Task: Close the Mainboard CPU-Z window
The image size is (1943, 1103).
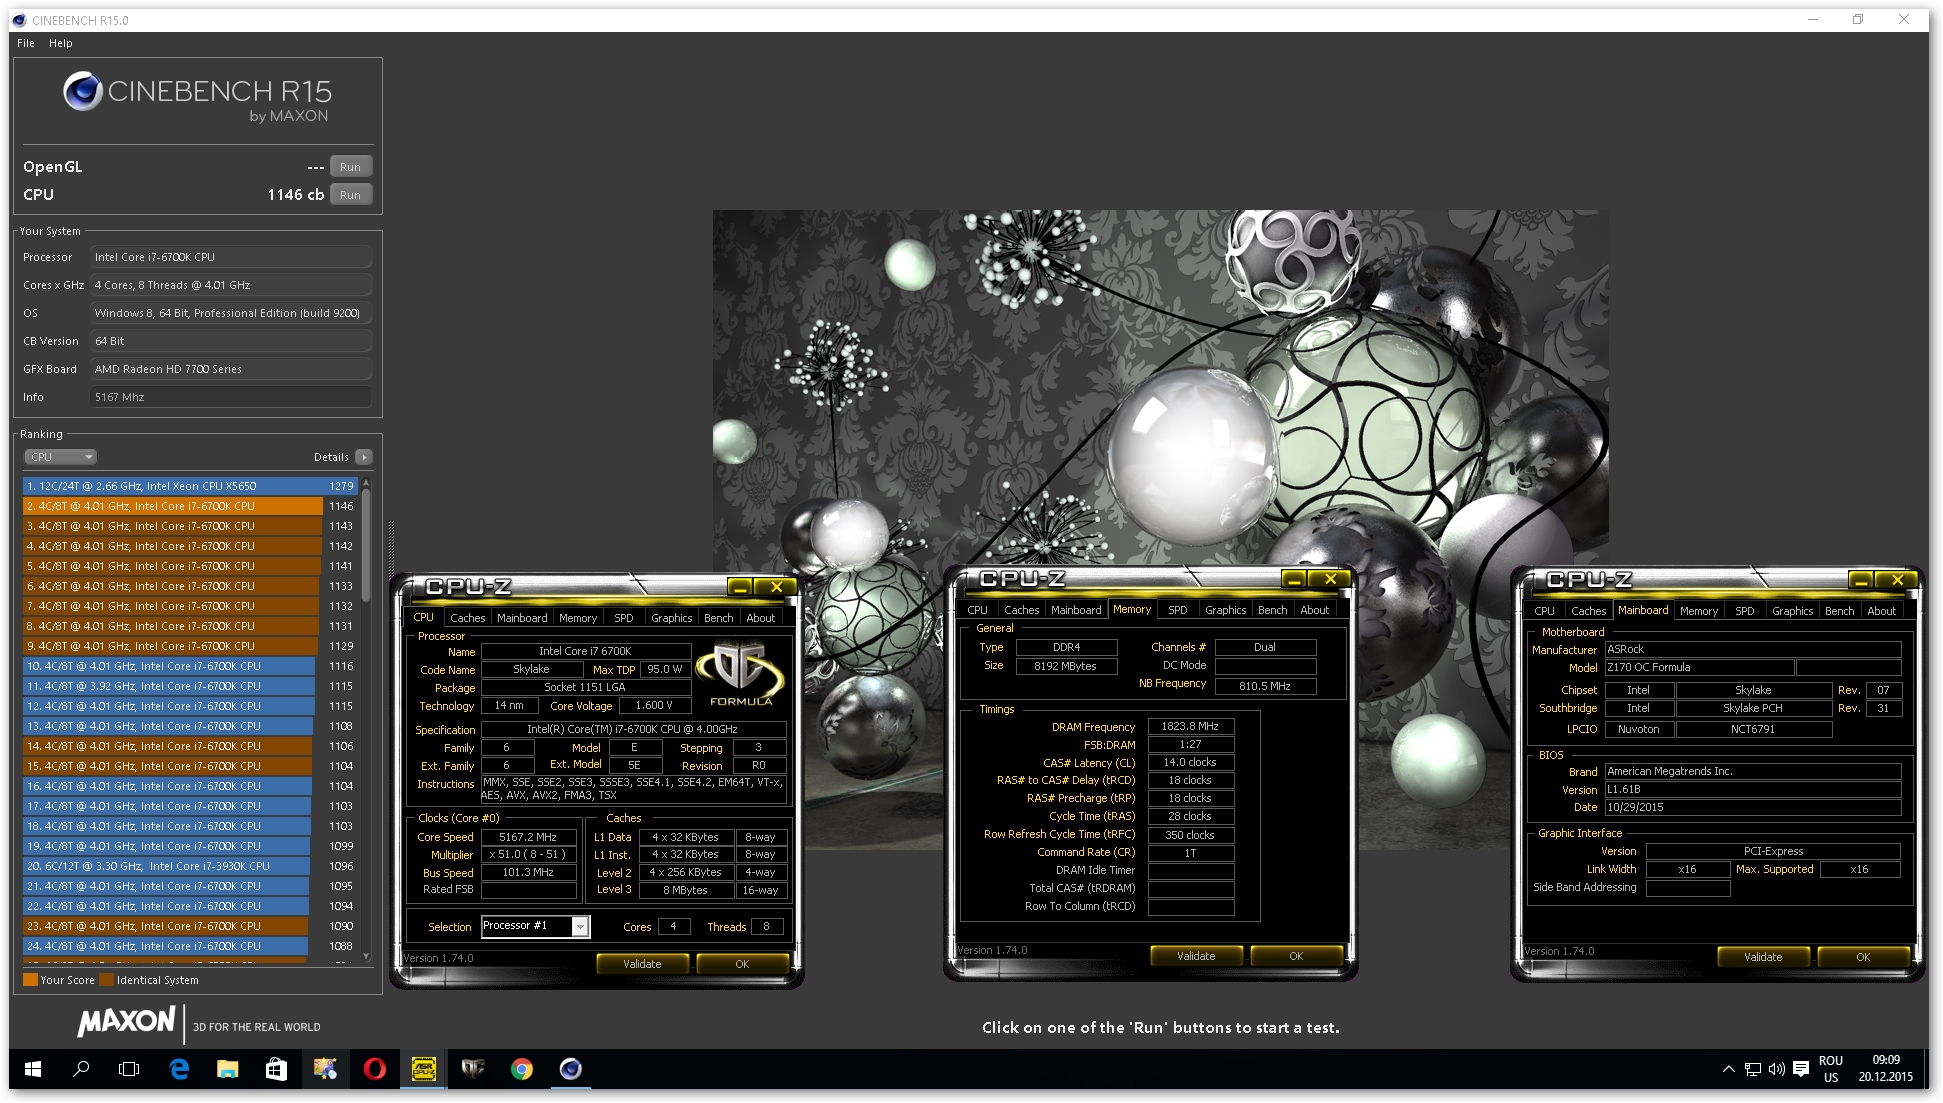Action: (1897, 580)
